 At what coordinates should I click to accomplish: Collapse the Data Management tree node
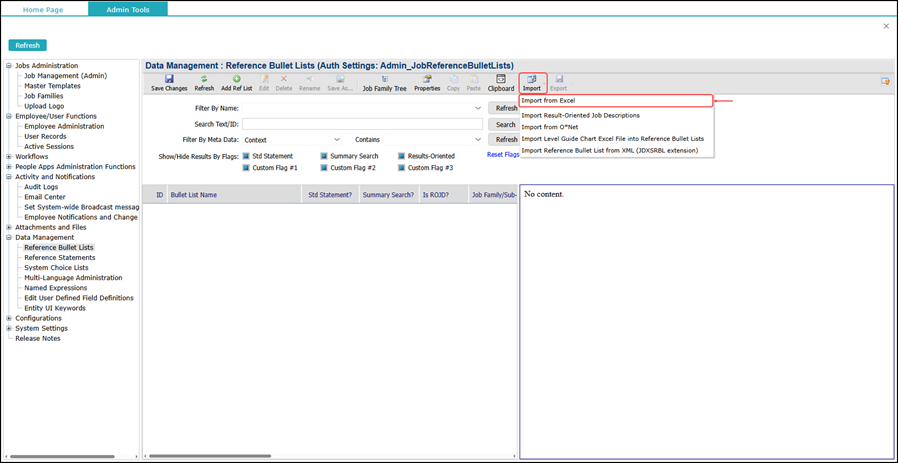(9, 237)
